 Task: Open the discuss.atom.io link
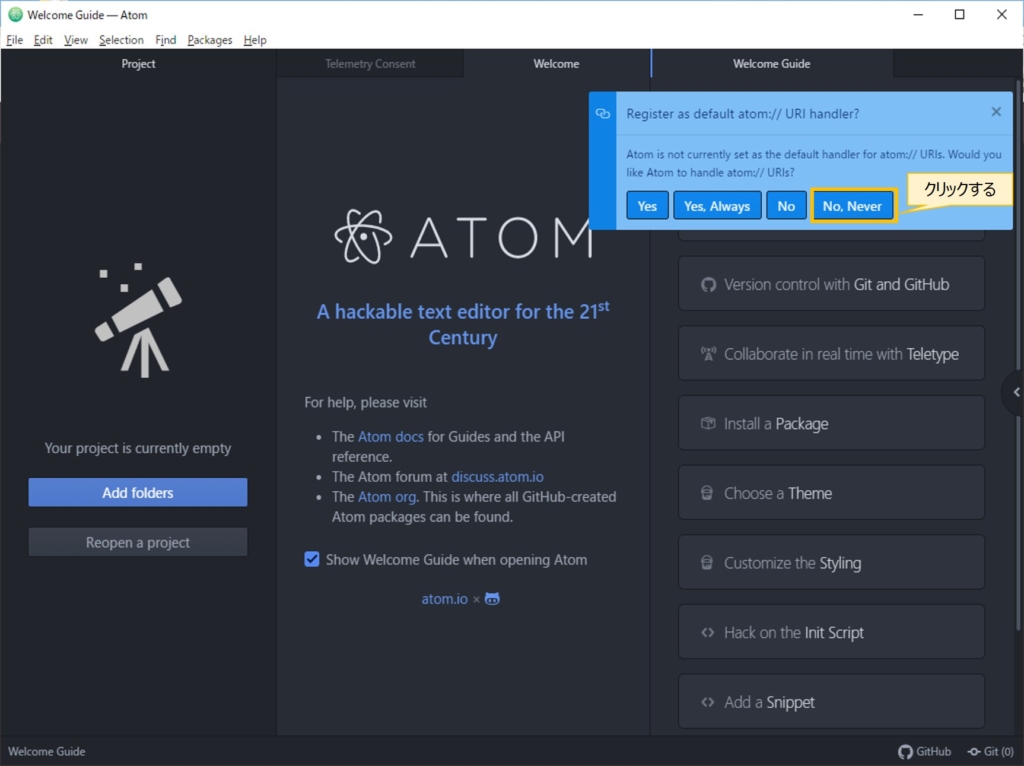(497, 477)
